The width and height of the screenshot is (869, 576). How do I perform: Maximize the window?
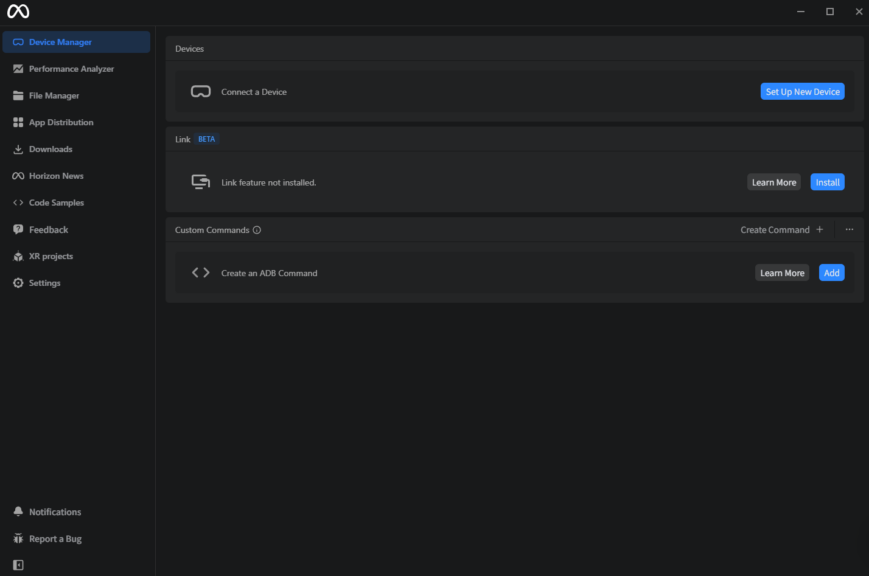pyautogui.click(x=830, y=12)
